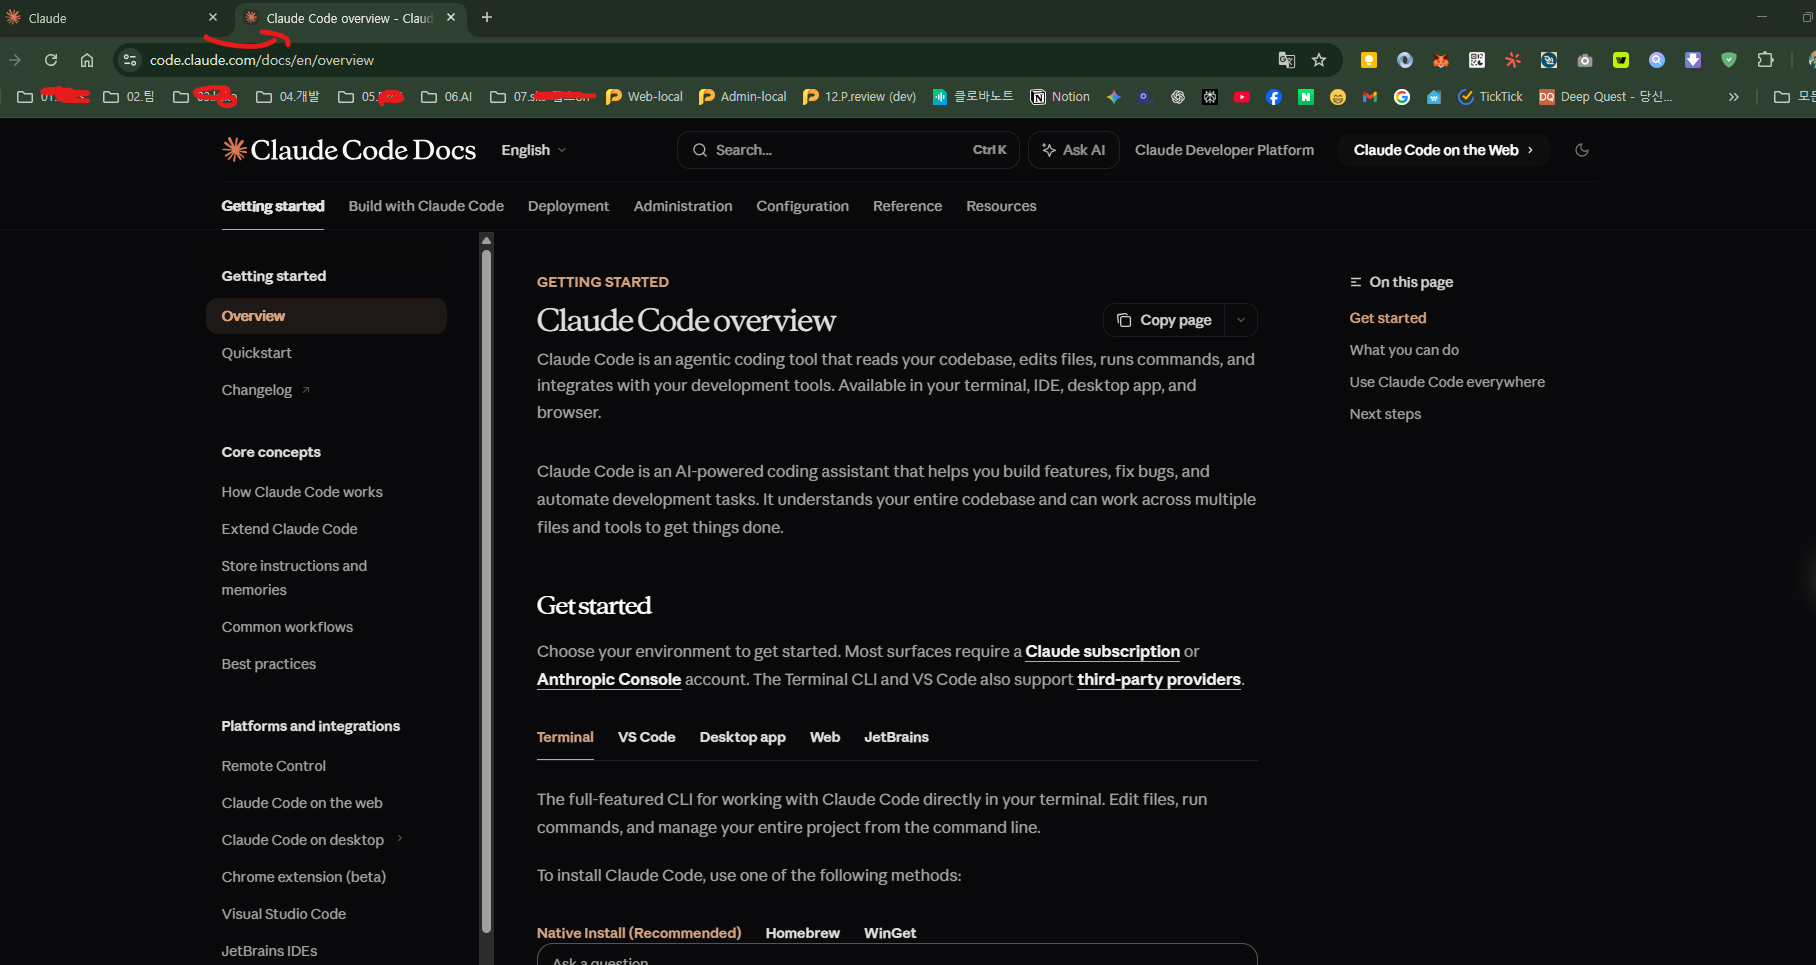Open the Google Keep extension icon
The image size is (1816, 965).
click(x=1369, y=60)
